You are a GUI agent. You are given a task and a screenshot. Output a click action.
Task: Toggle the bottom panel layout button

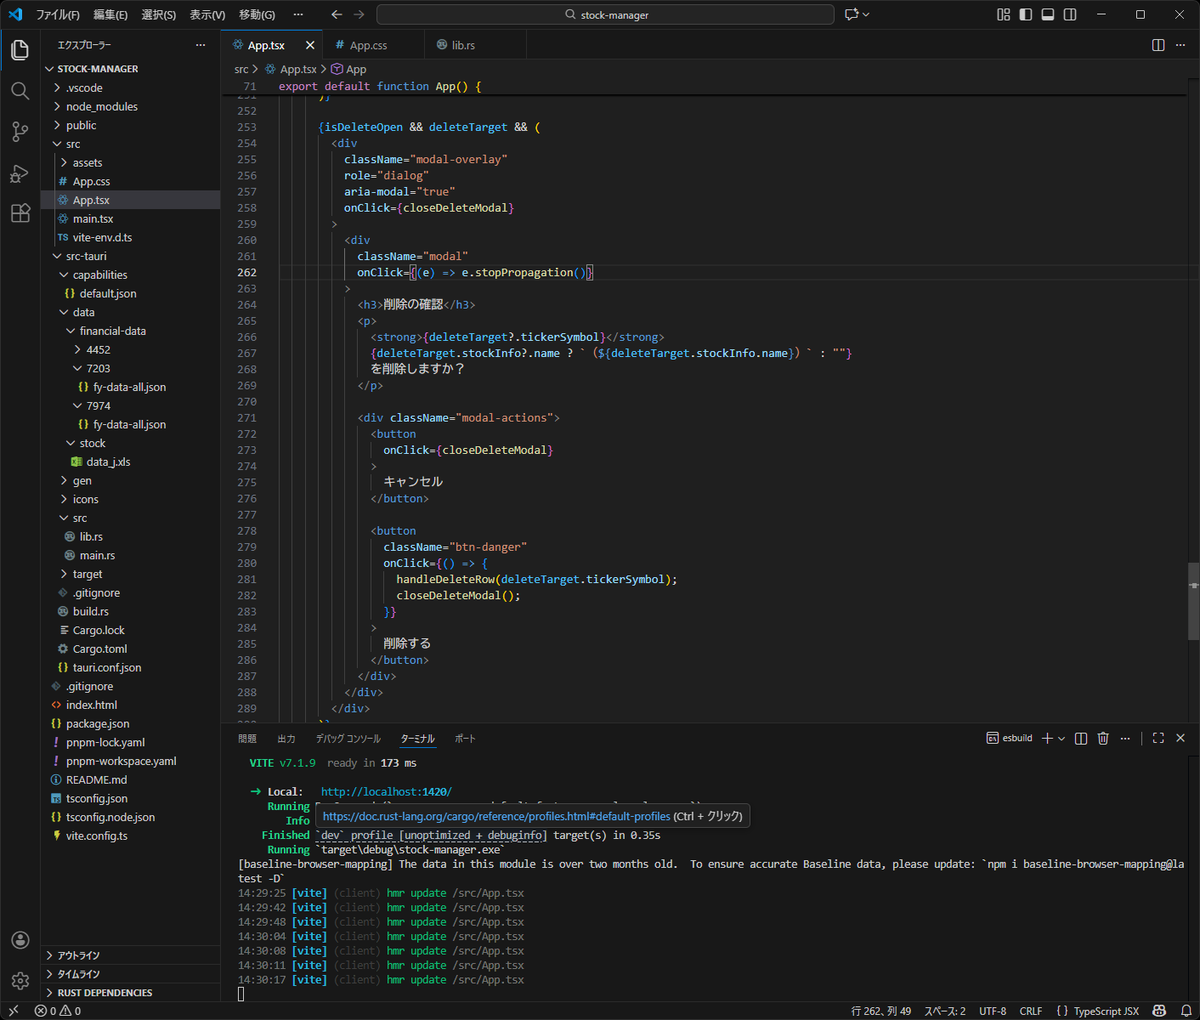coord(1048,15)
